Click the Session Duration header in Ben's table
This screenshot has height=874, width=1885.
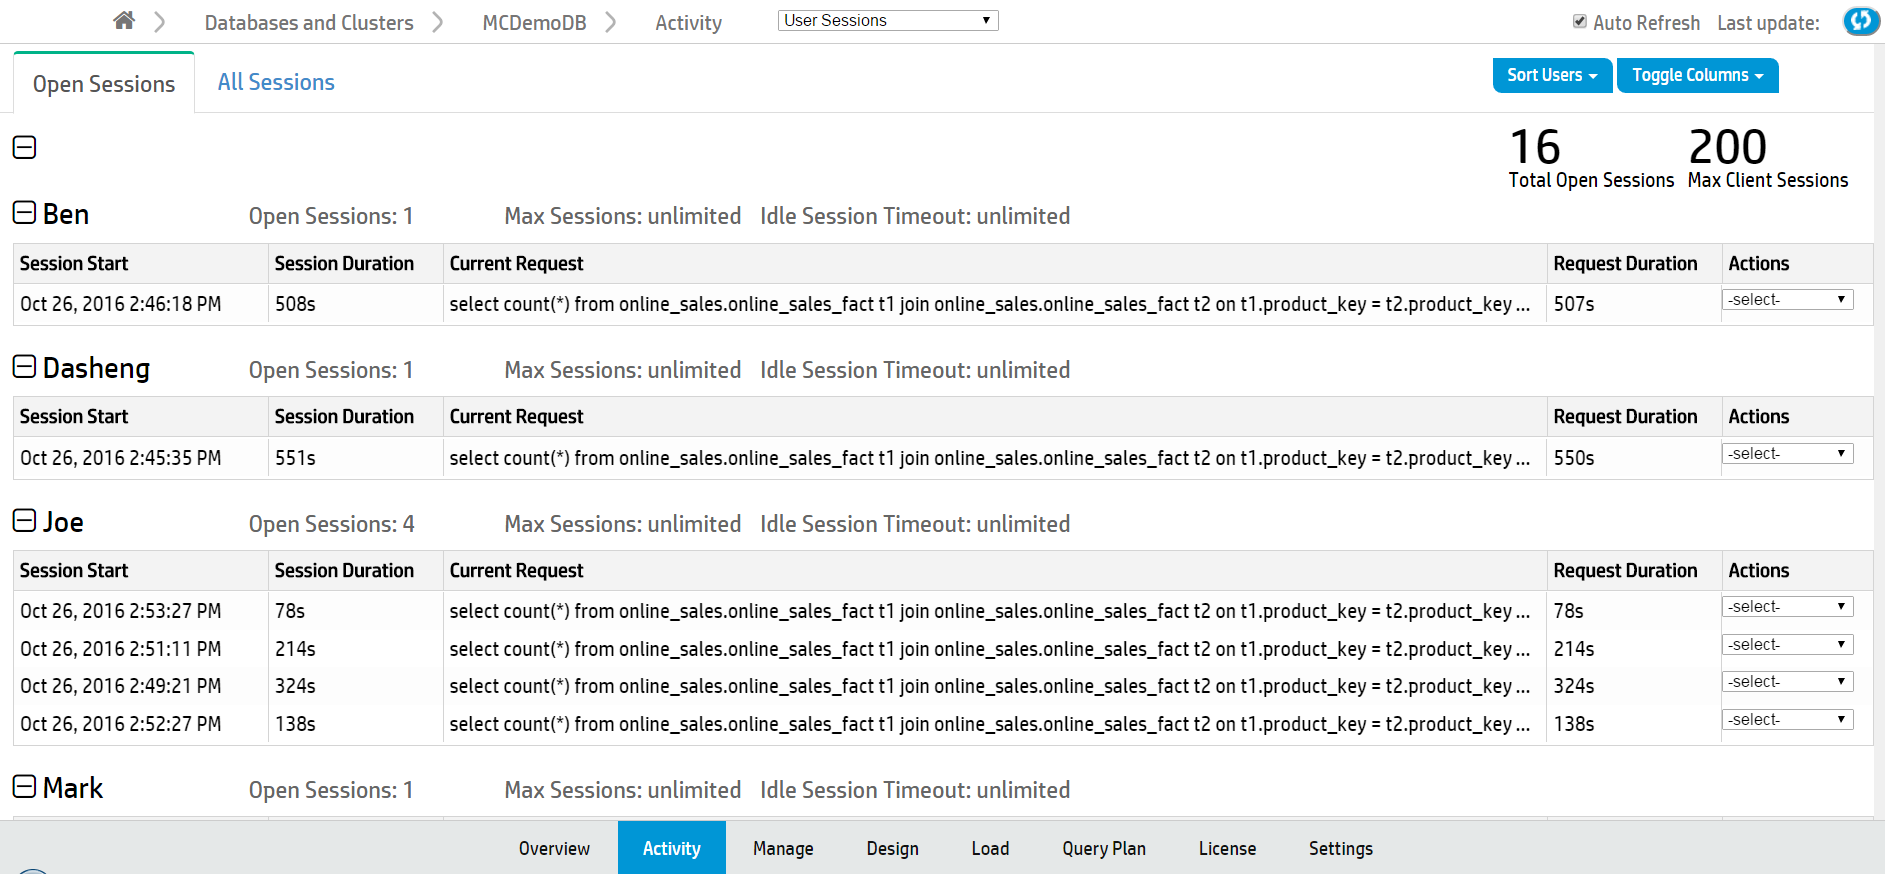pyautogui.click(x=344, y=264)
